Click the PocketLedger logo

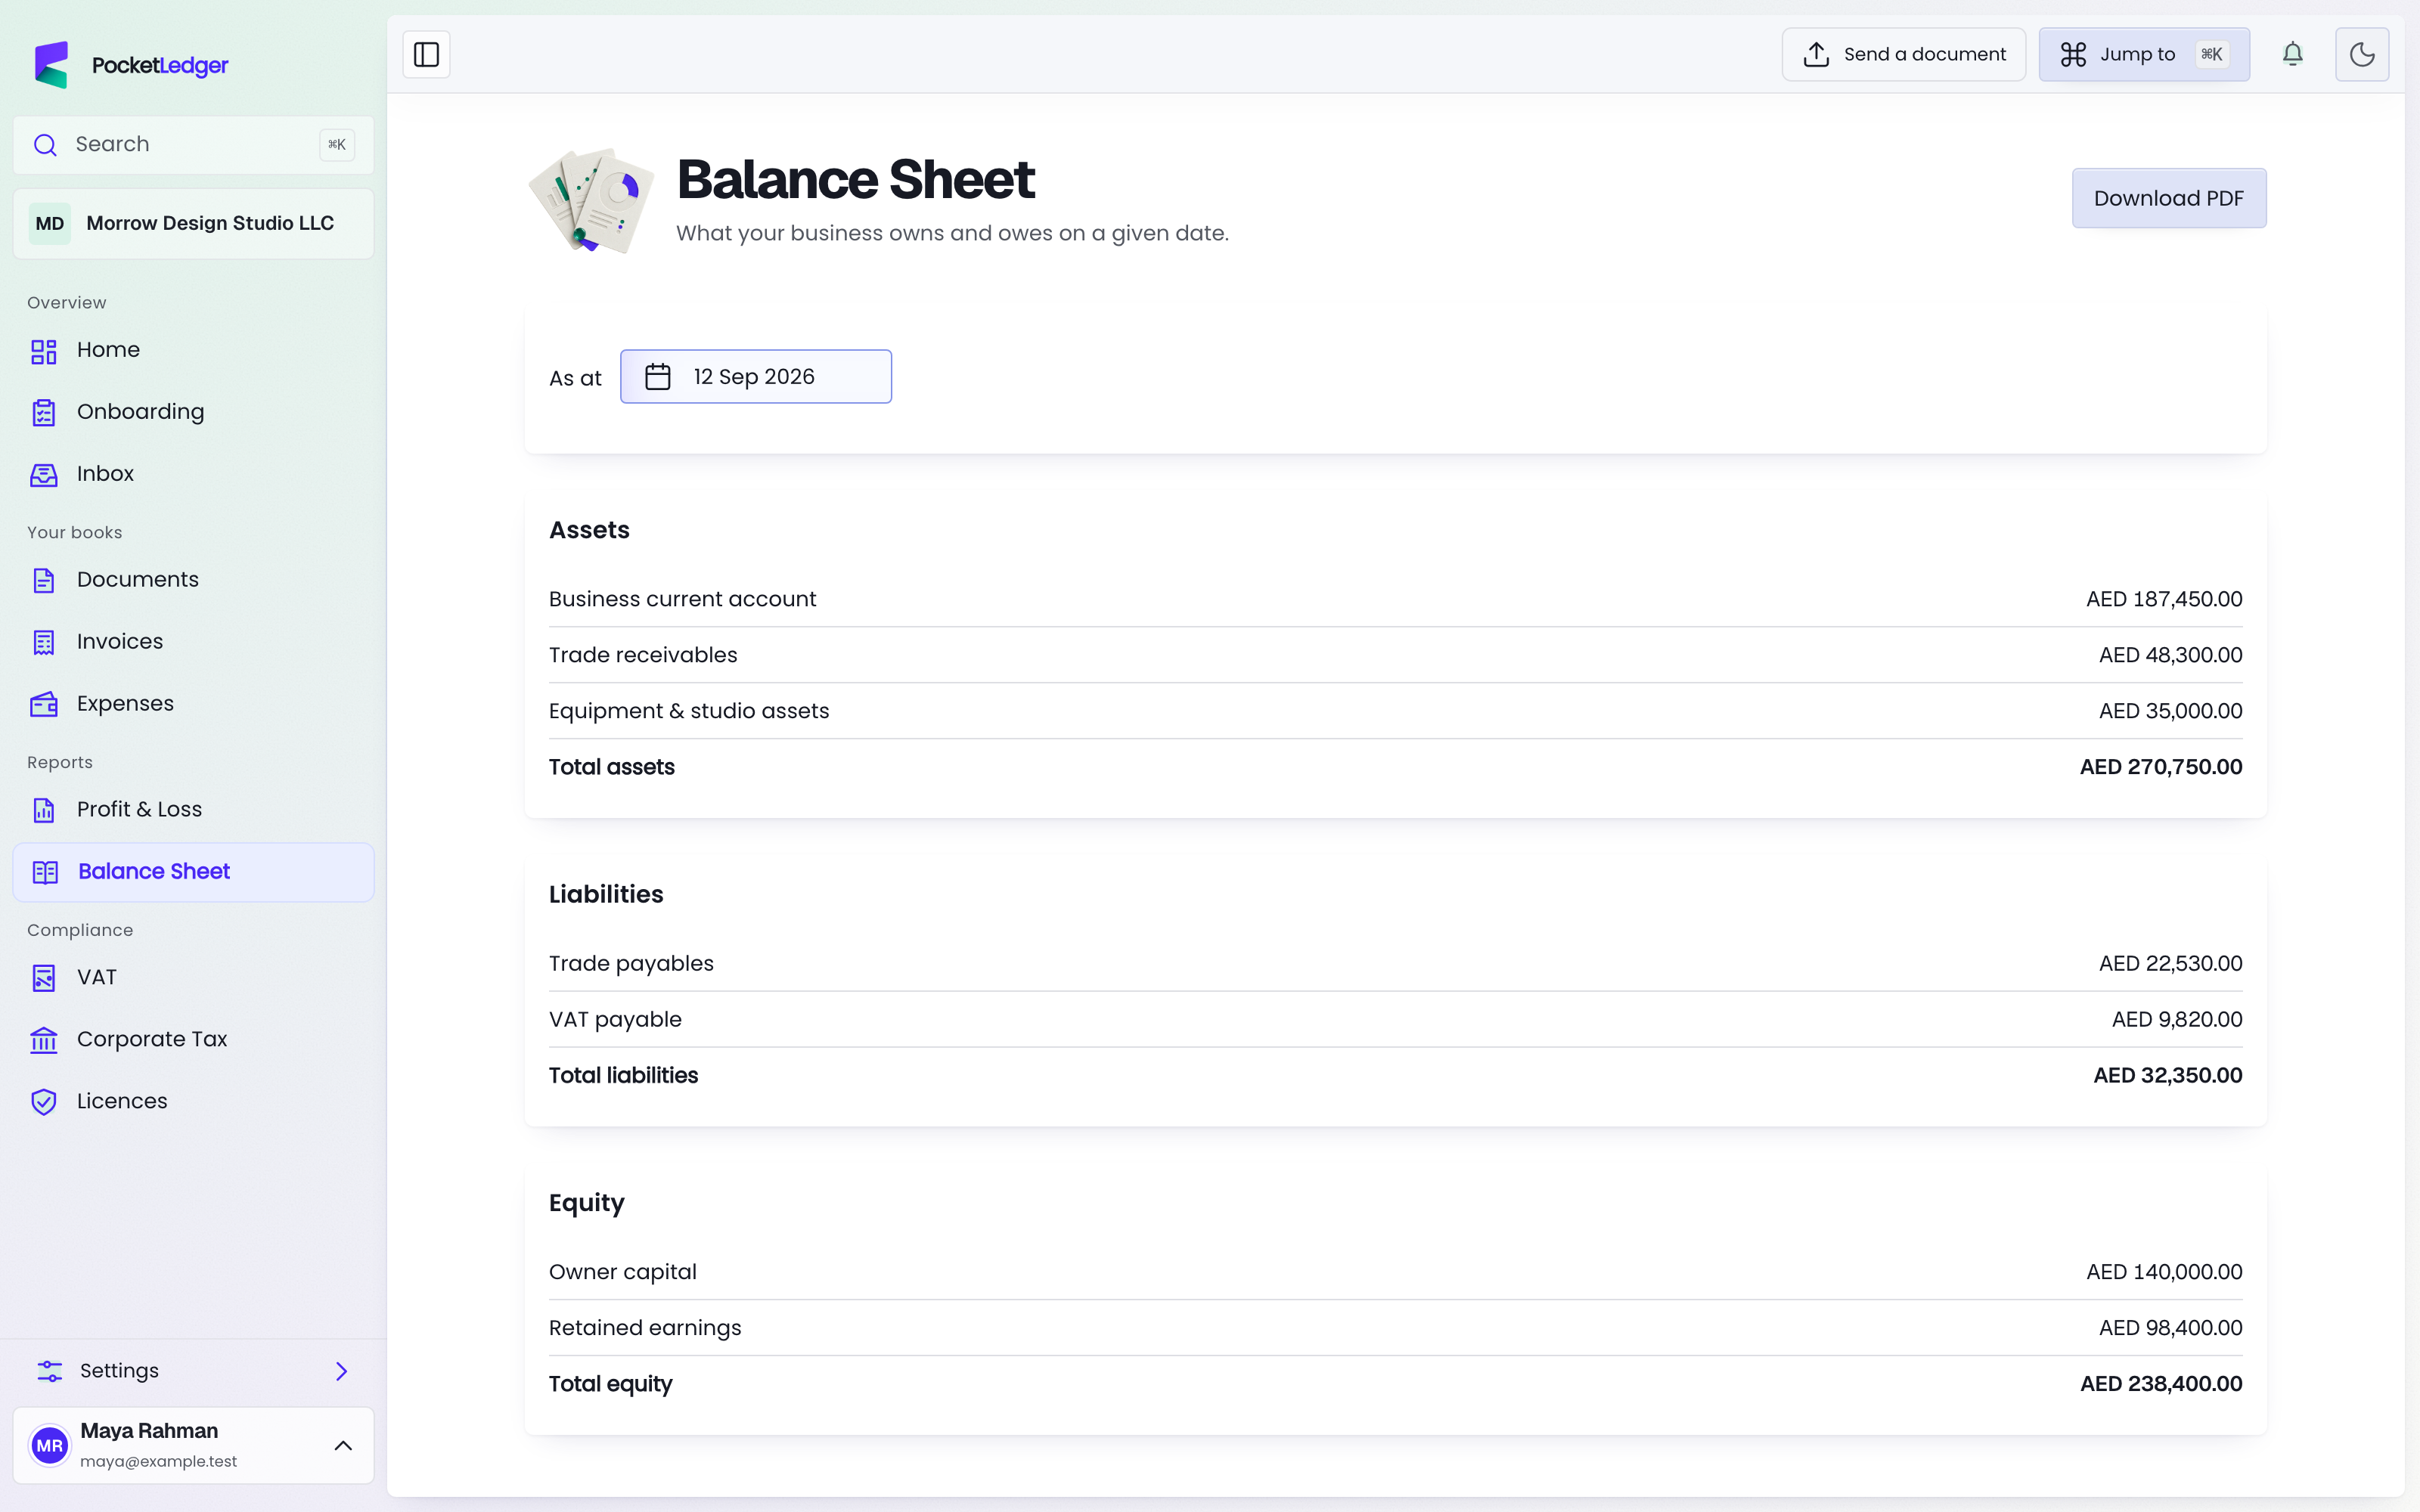[131, 65]
